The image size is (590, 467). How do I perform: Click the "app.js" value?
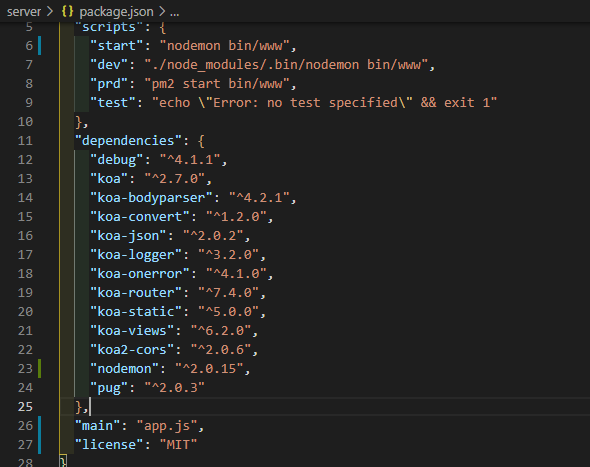point(167,426)
